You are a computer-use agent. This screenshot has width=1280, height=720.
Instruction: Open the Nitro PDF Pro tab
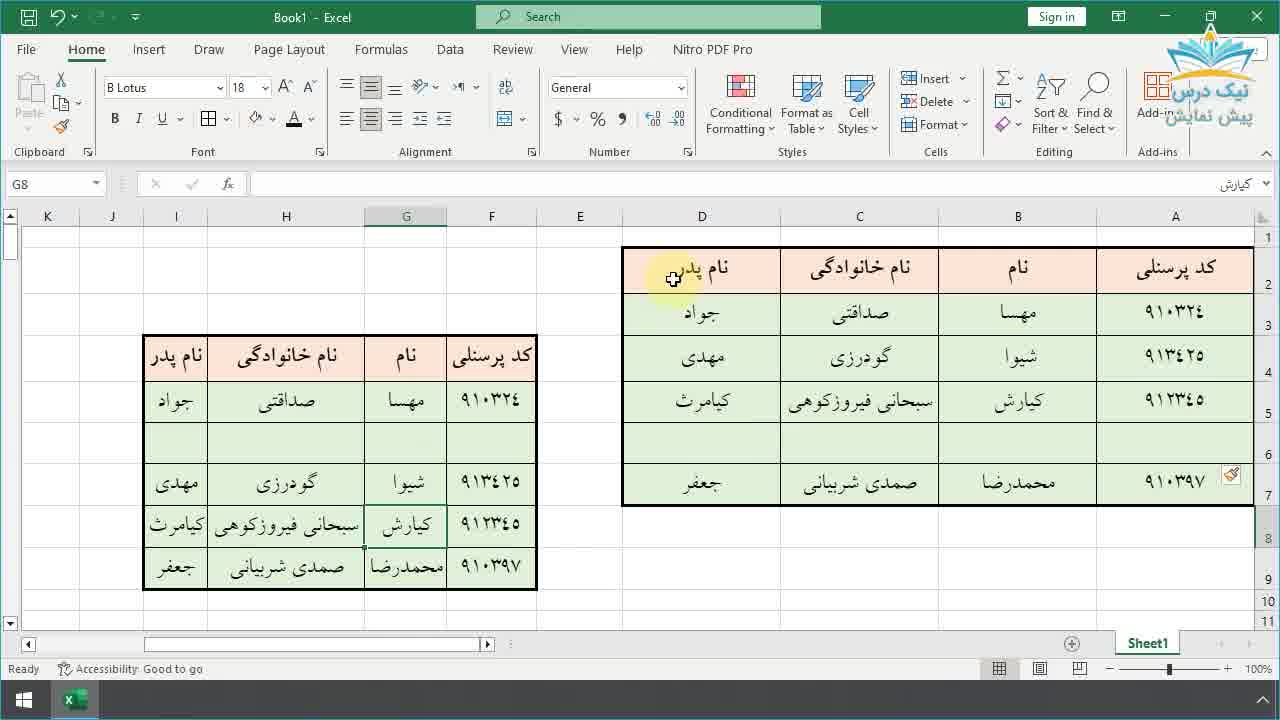coord(712,49)
